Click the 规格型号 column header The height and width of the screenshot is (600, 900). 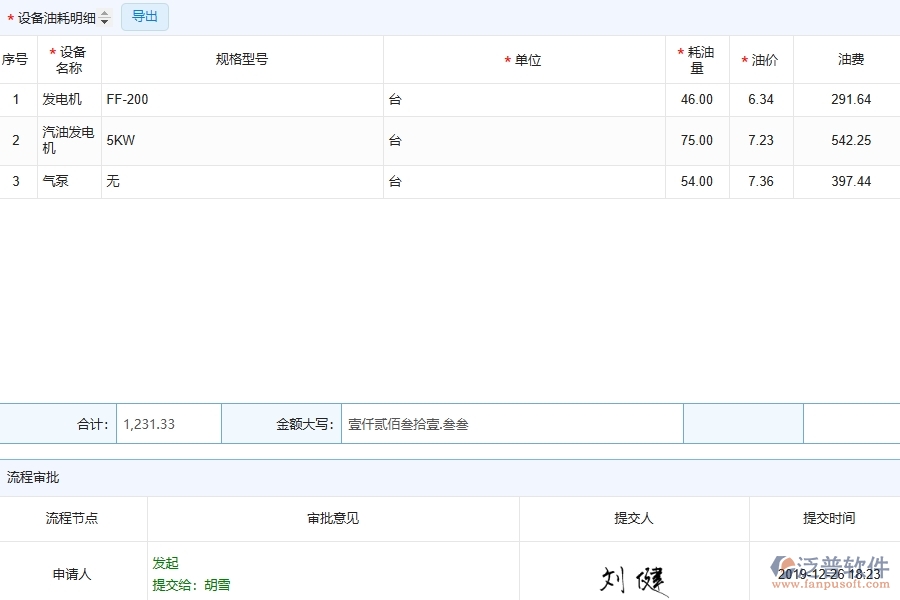coord(243,59)
